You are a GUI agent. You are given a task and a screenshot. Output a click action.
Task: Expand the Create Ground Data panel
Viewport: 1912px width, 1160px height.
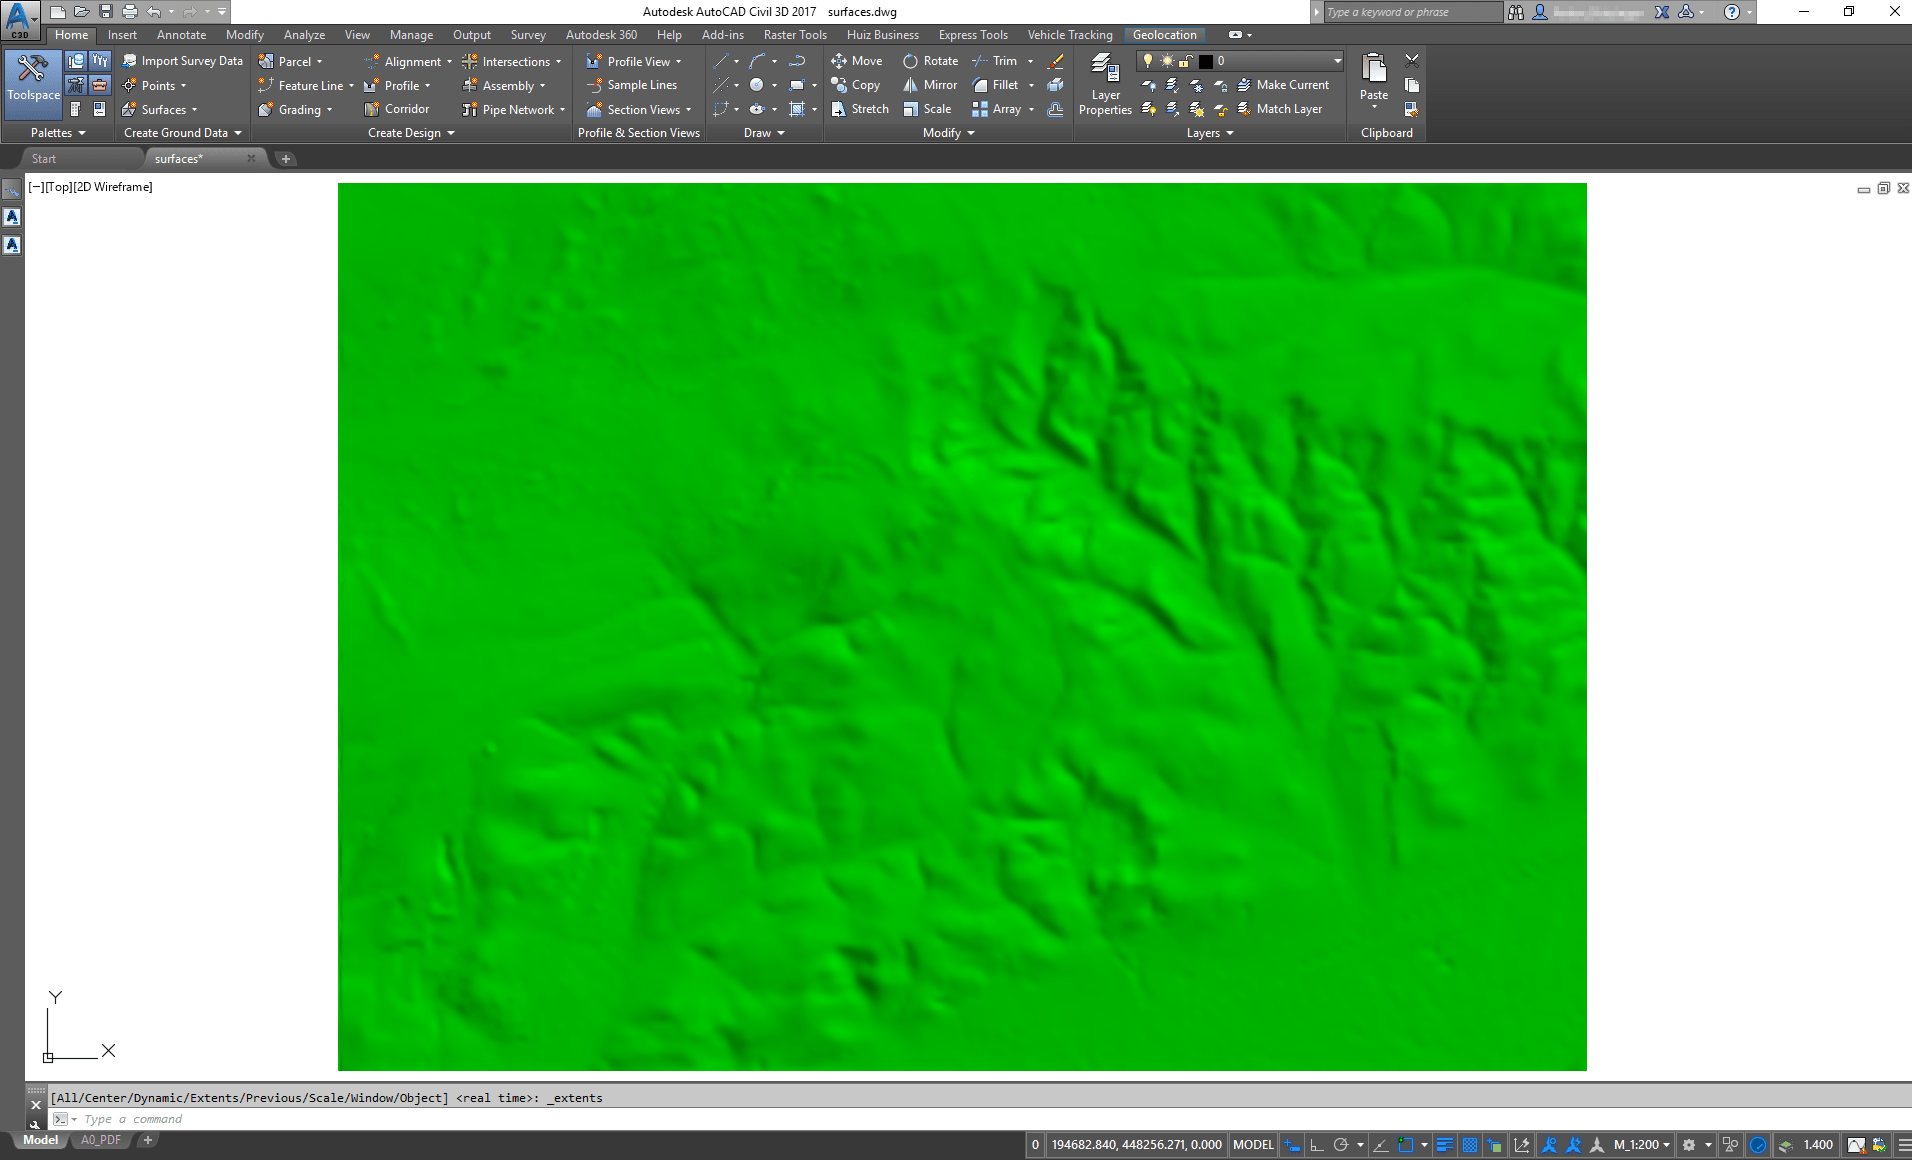[x=183, y=133]
